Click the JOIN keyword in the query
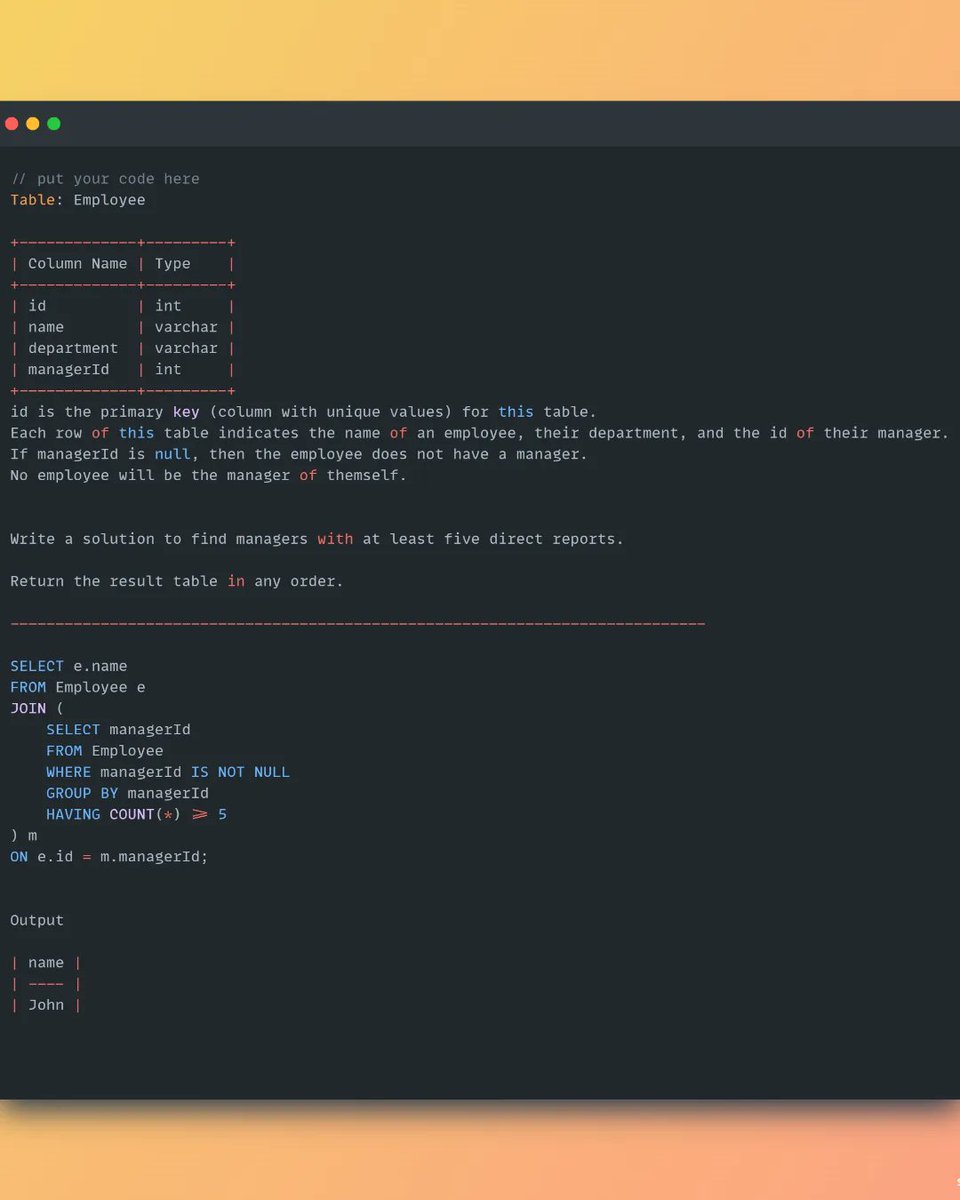 26,708
